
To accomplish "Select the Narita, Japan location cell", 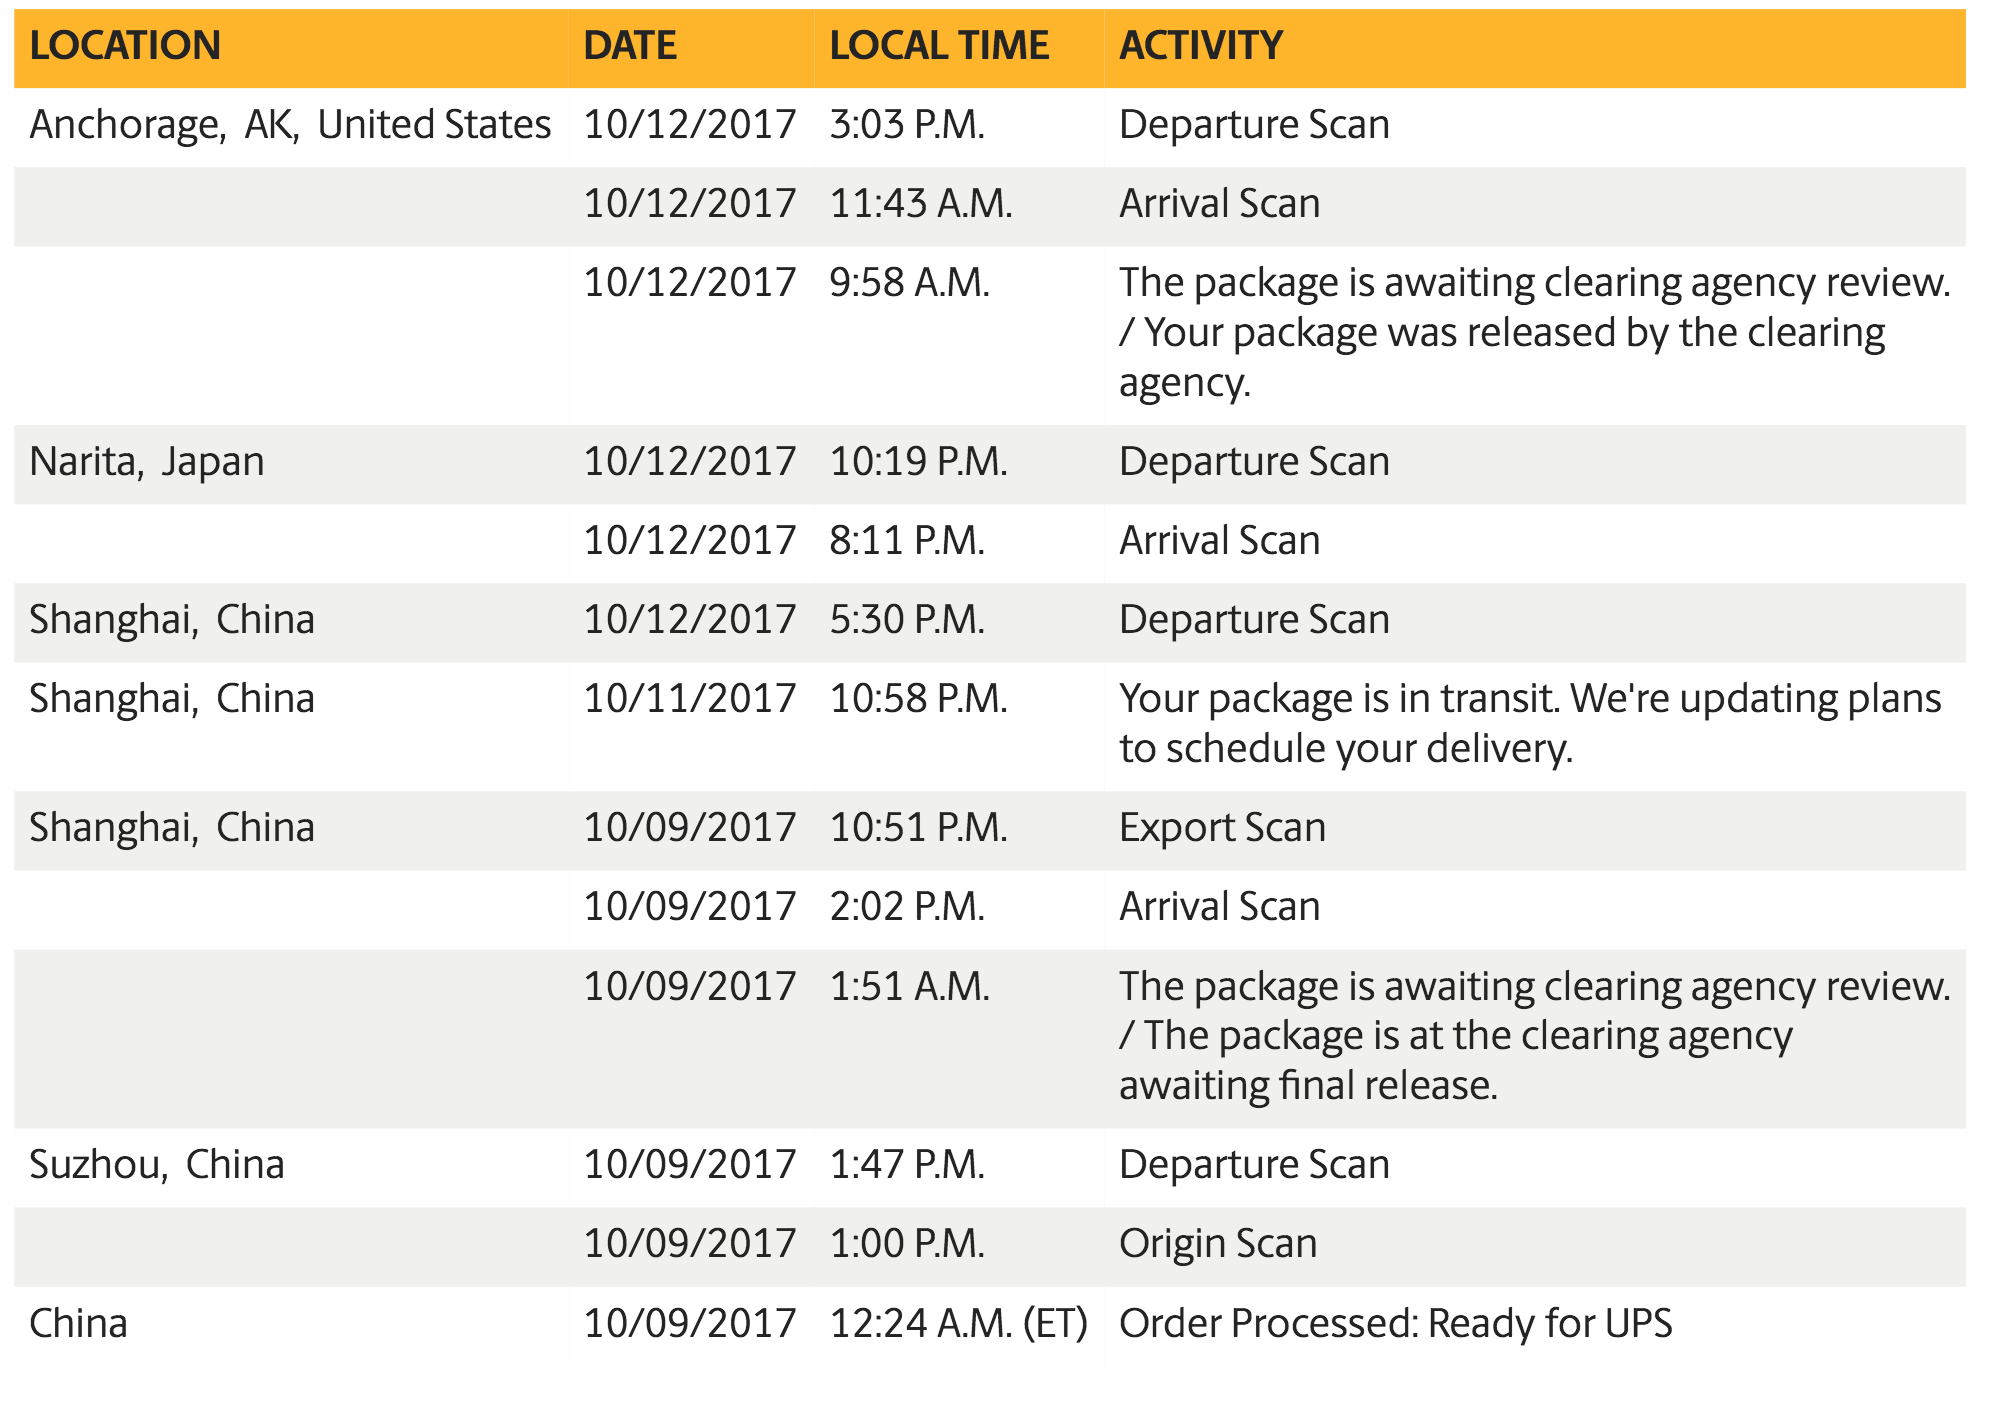I will point(147,462).
